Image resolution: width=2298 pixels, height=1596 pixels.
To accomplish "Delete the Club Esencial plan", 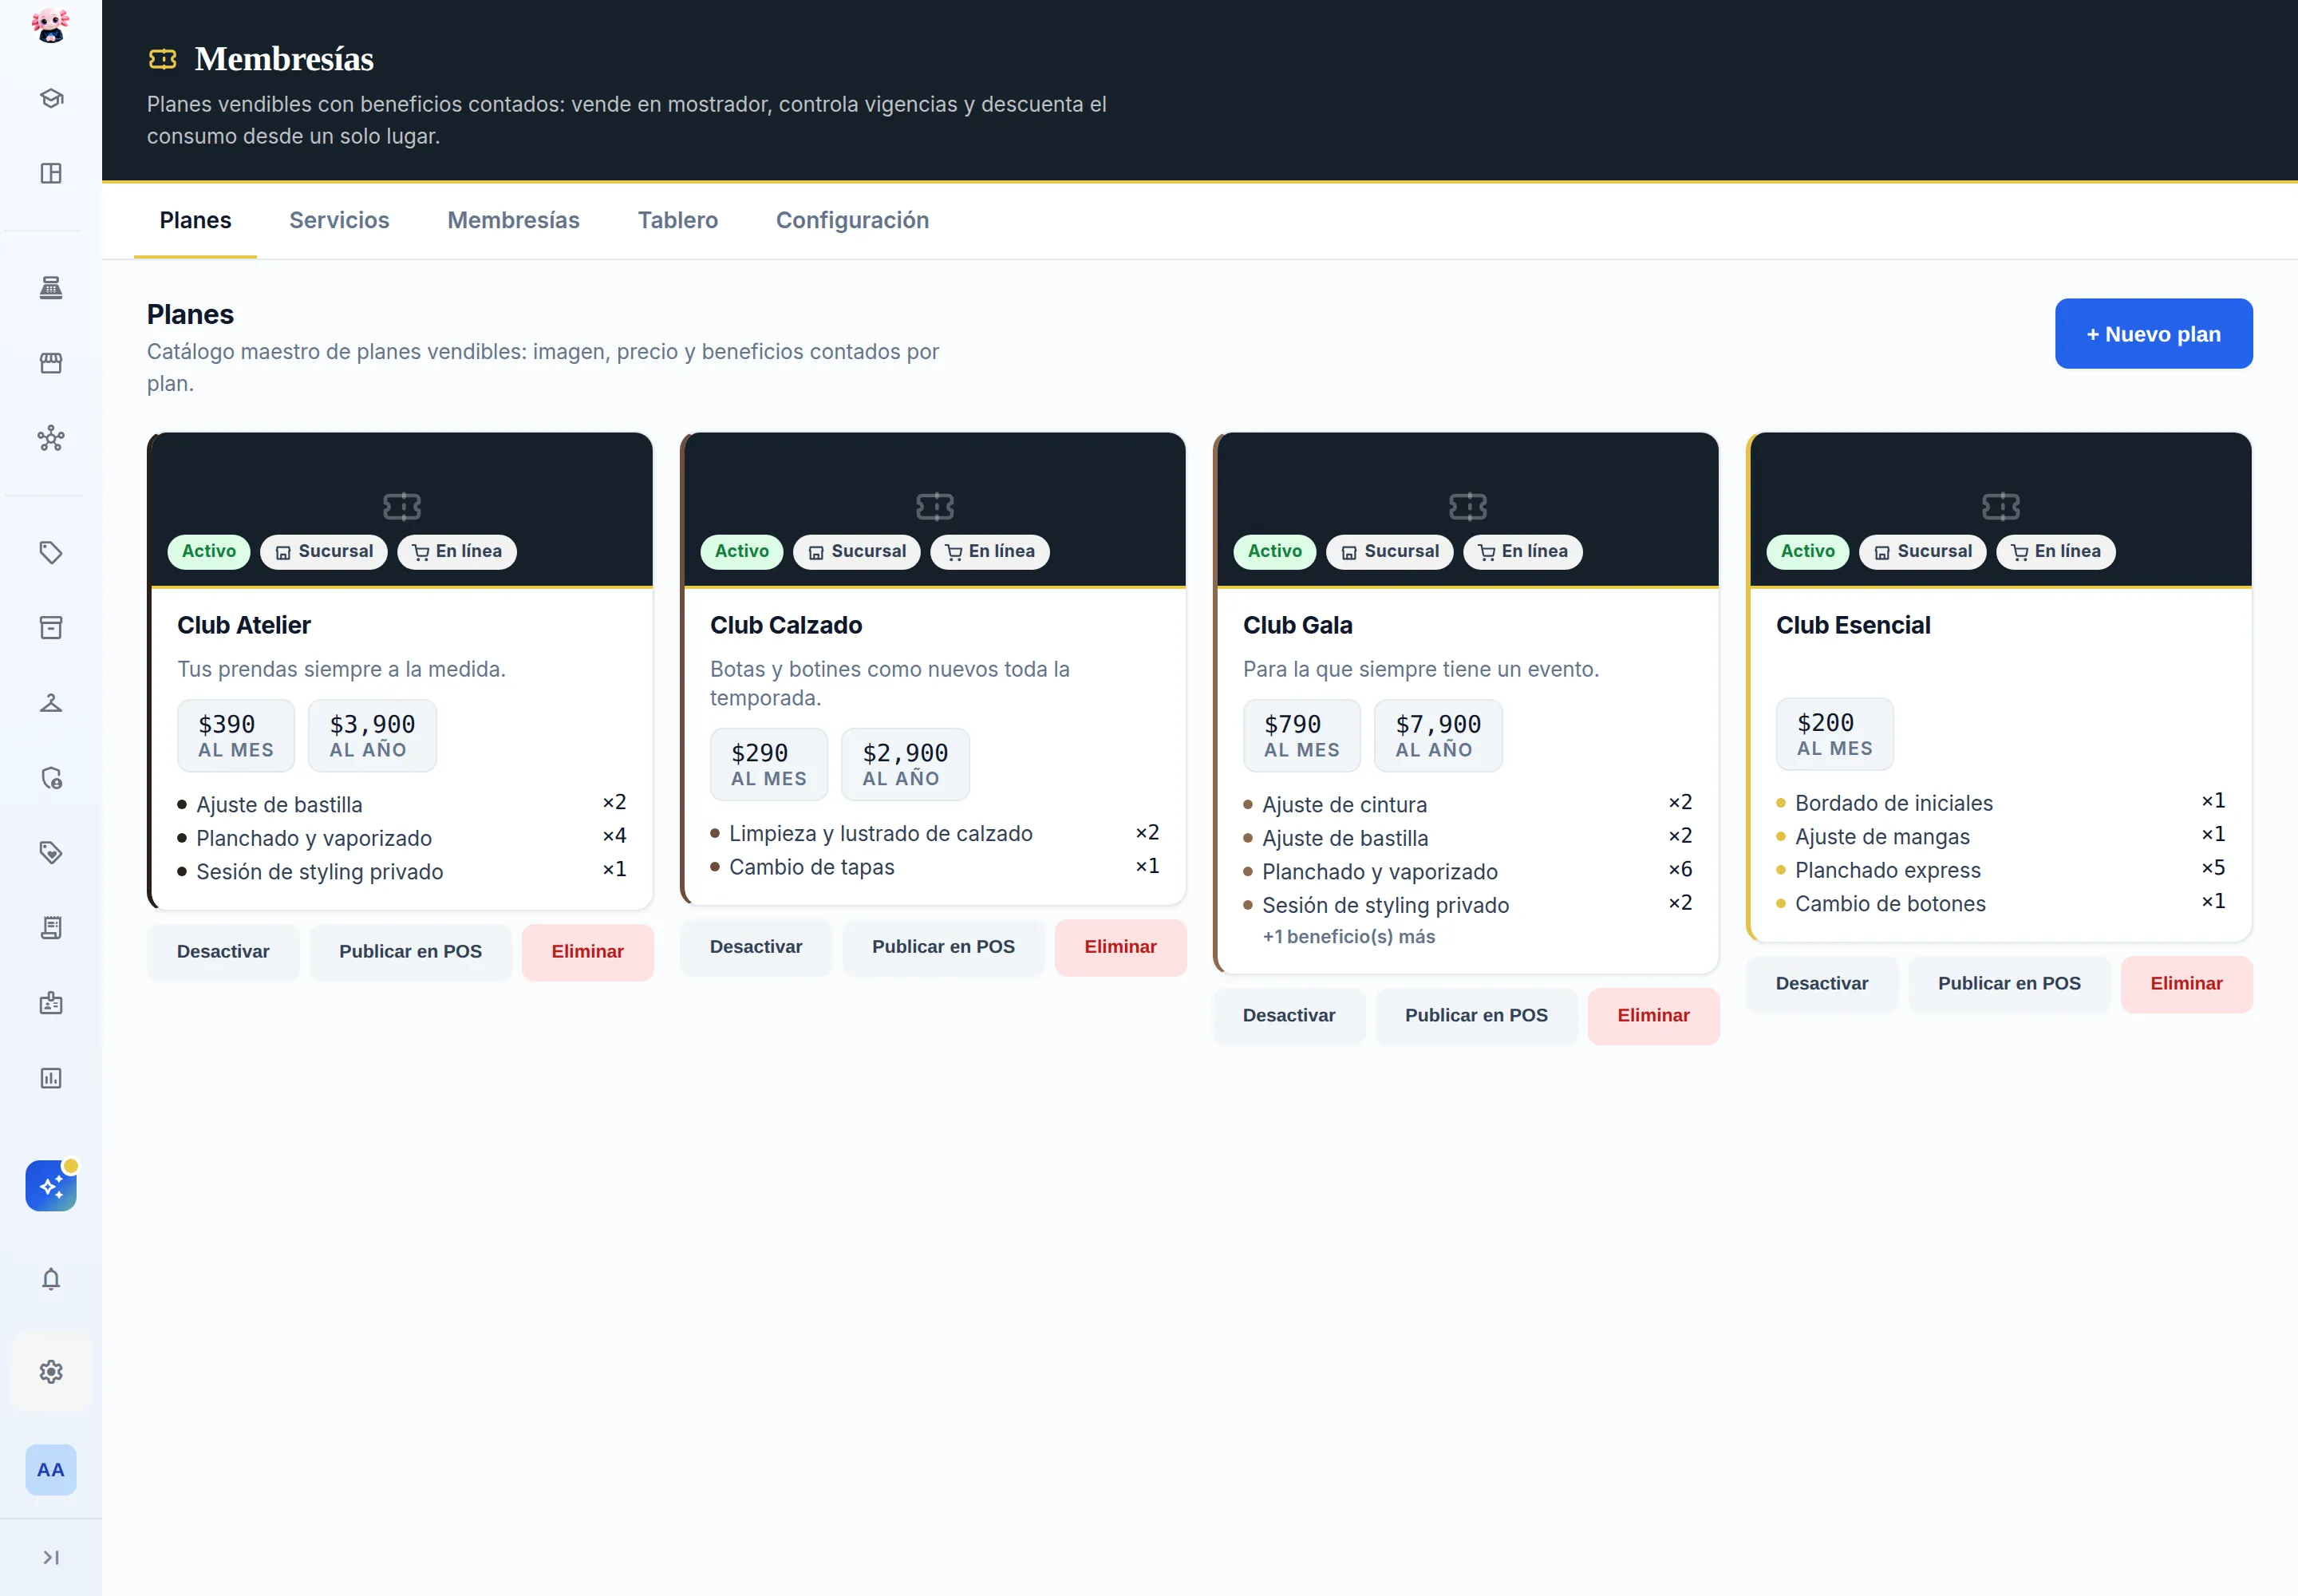I will [x=2187, y=984].
